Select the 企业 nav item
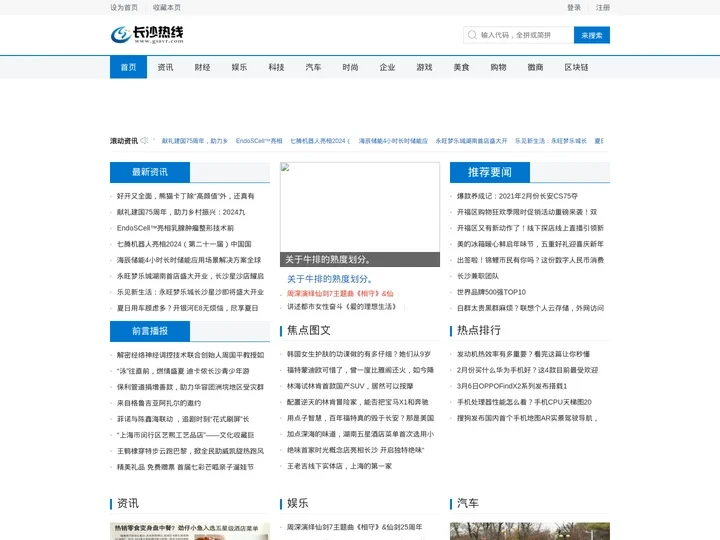Image resolution: width=720 pixels, height=540 pixels. point(387,67)
